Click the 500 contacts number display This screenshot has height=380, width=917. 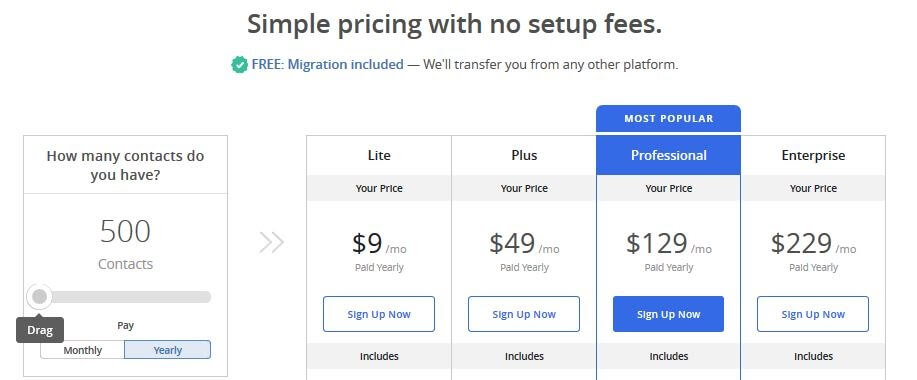[125, 232]
